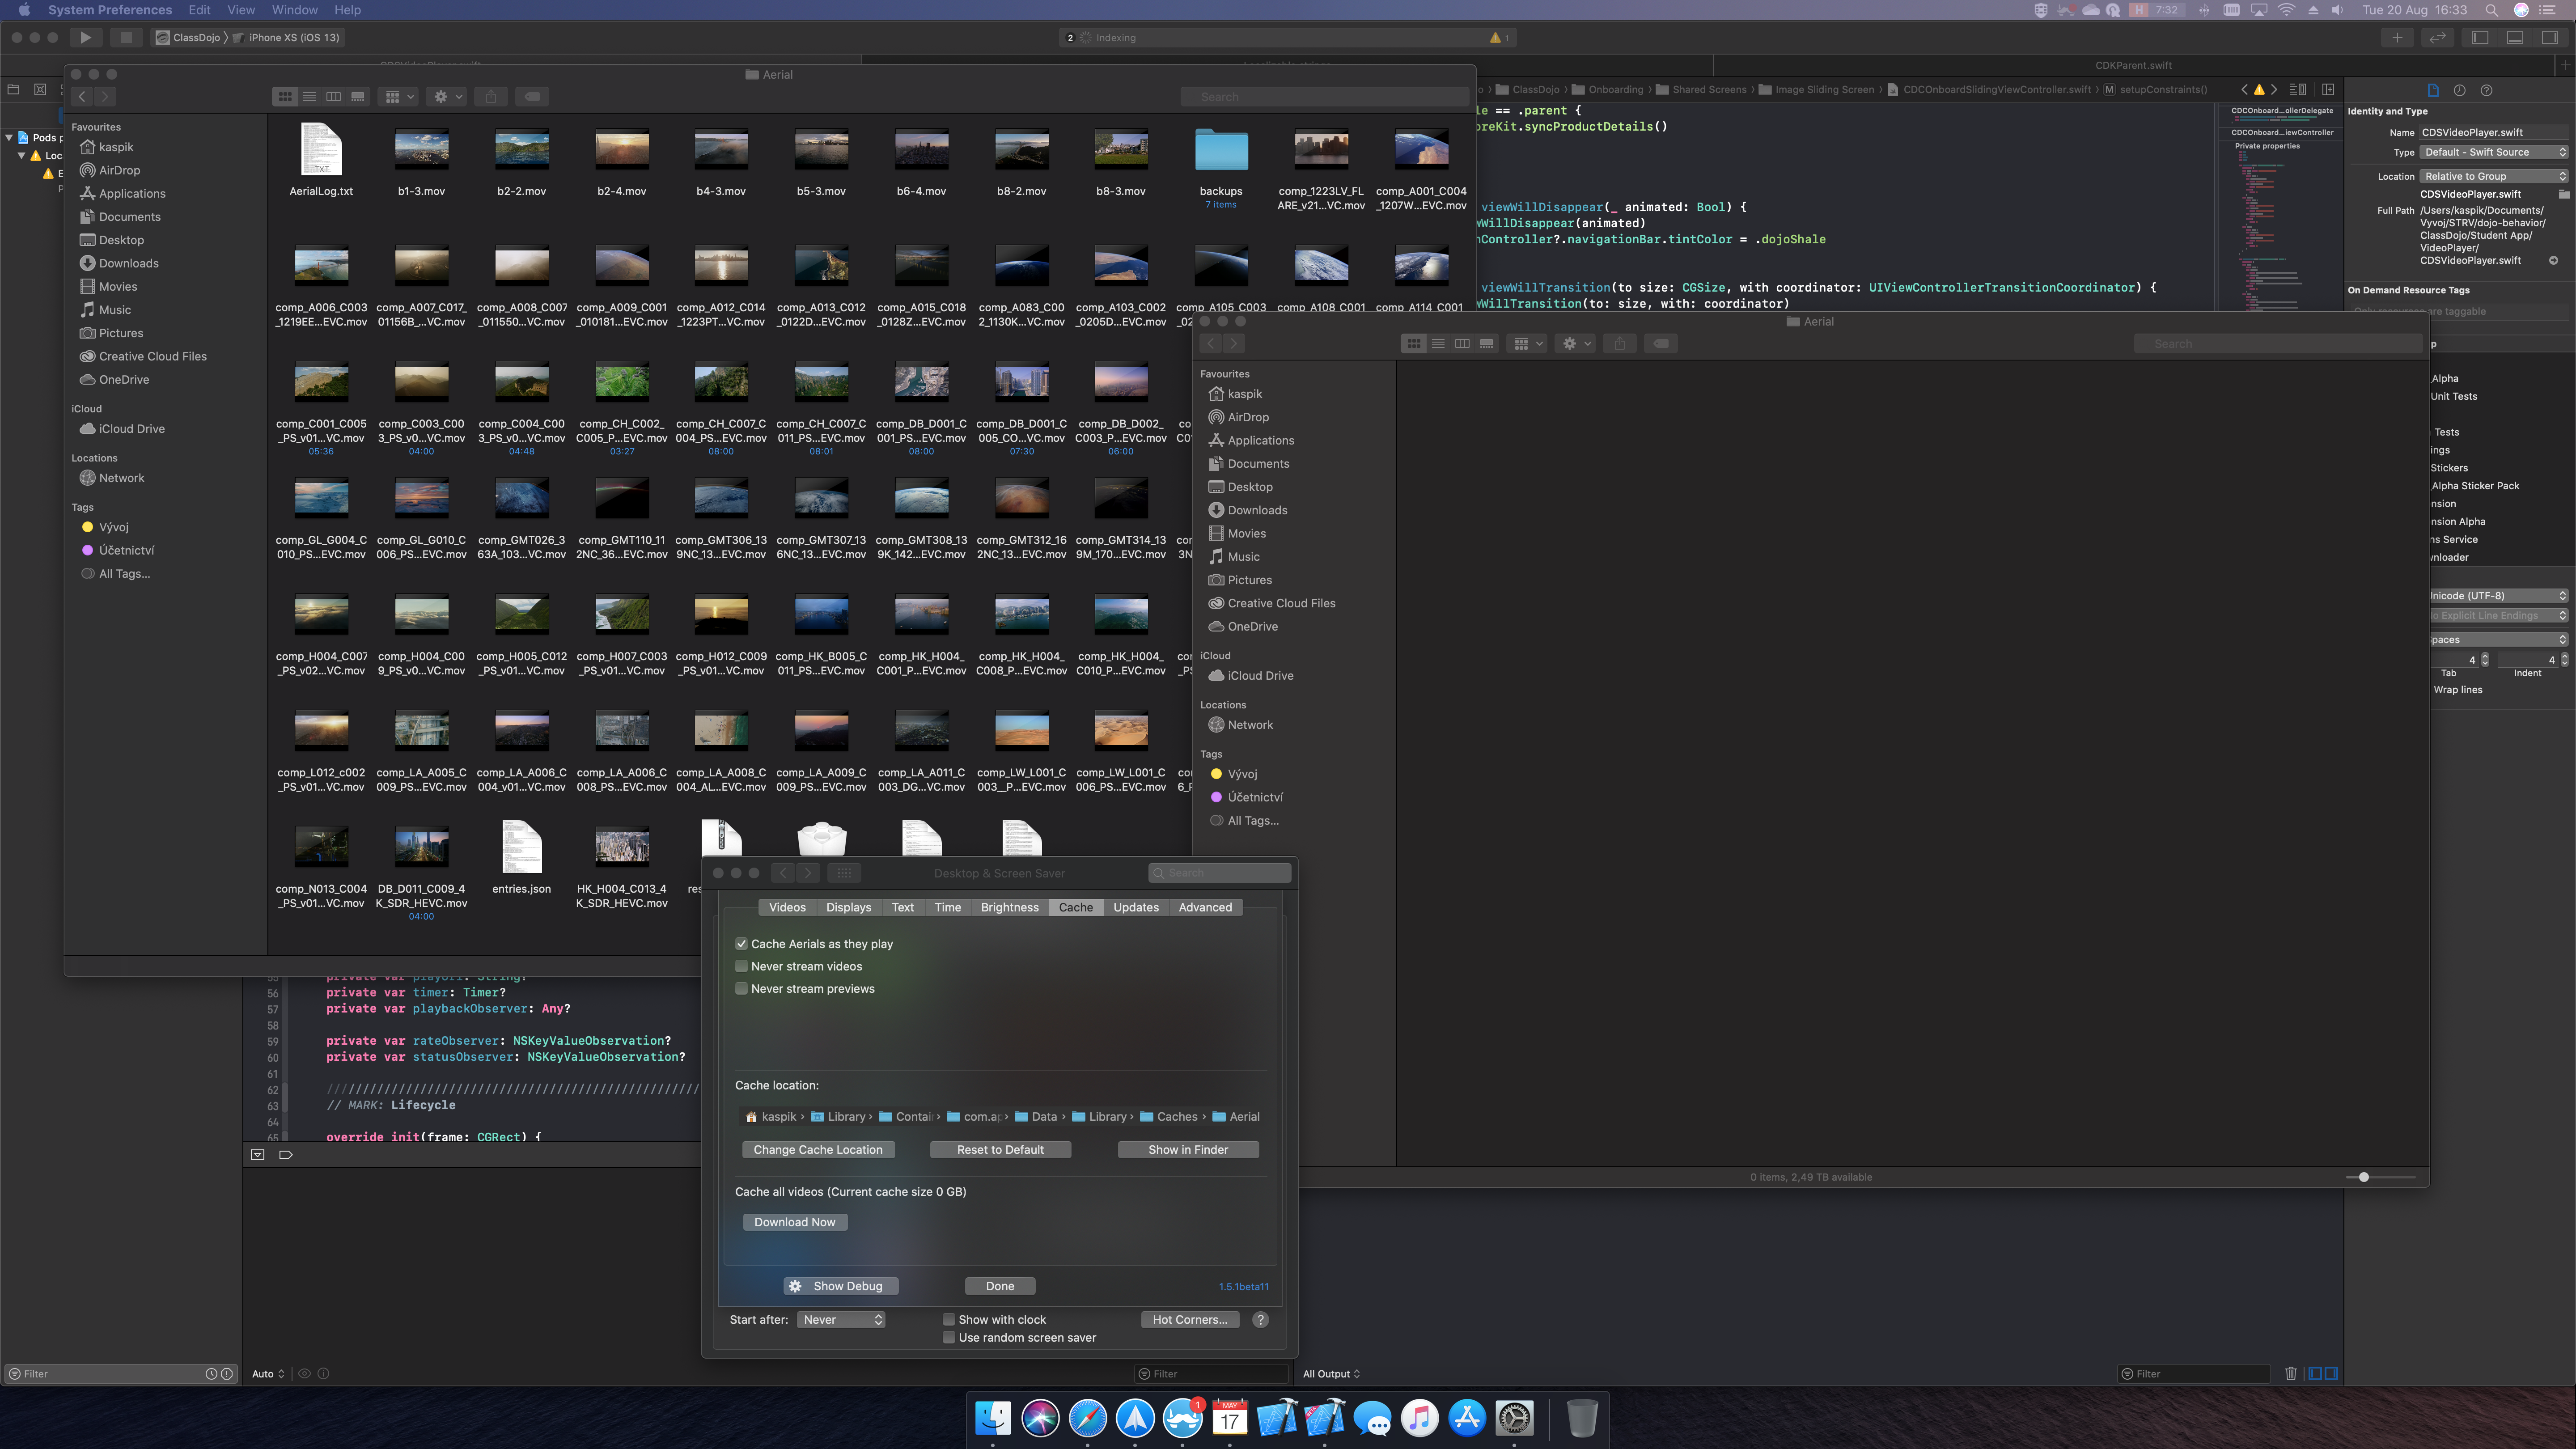Open AirDrop in left Finder sidebar
The width and height of the screenshot is (2576, 1449).
click(119, 170)
